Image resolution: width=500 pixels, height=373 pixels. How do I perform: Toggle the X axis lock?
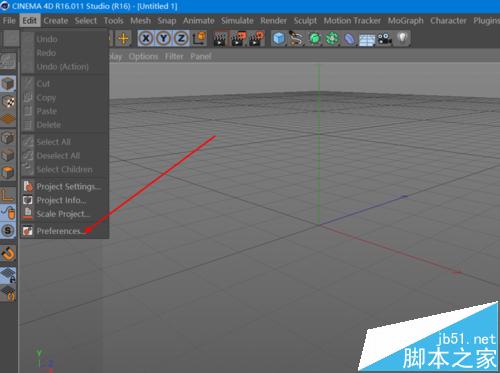click(x=146, y=39)
